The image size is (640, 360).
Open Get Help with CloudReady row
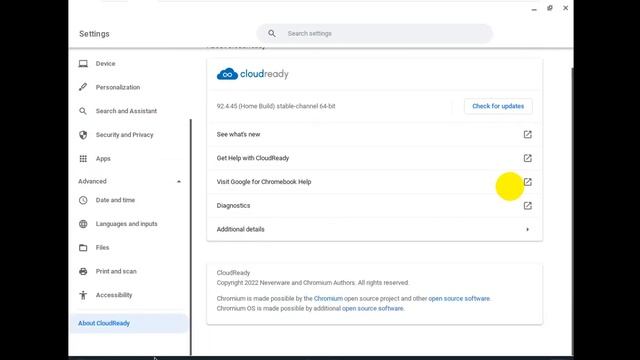pos(374,158)
